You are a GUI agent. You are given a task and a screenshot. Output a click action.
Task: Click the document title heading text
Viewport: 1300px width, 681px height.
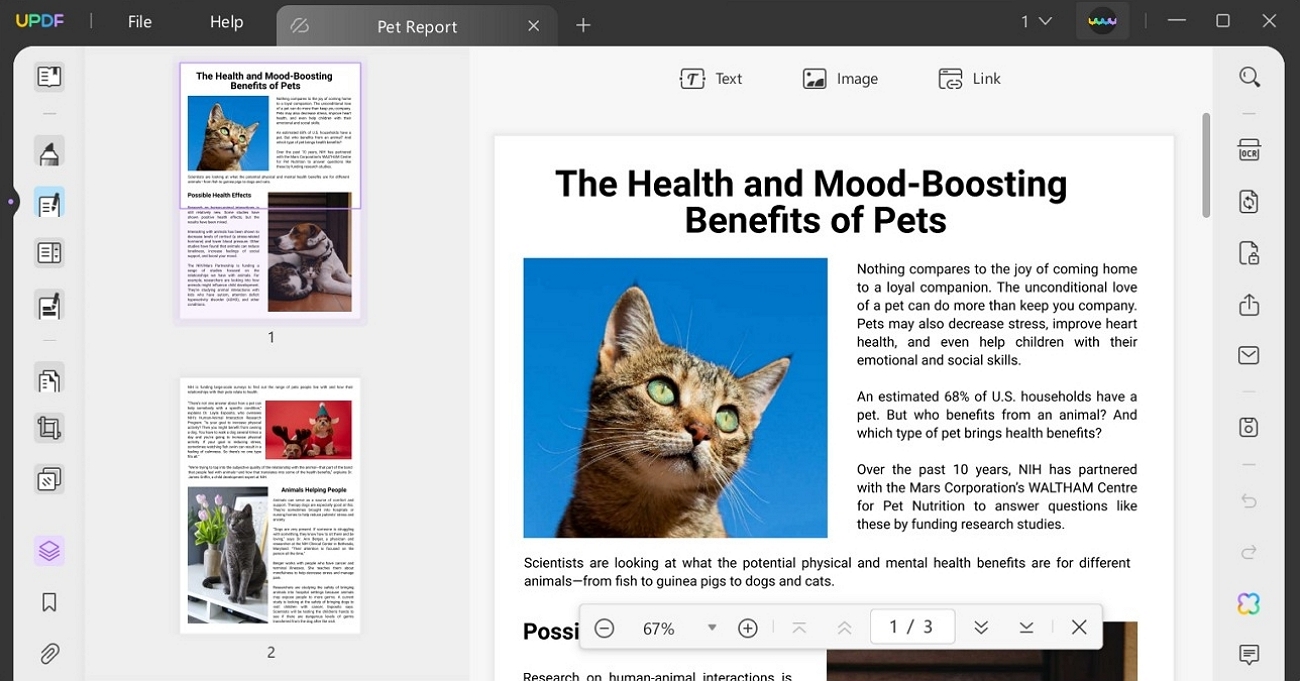[x=811, y=201]
